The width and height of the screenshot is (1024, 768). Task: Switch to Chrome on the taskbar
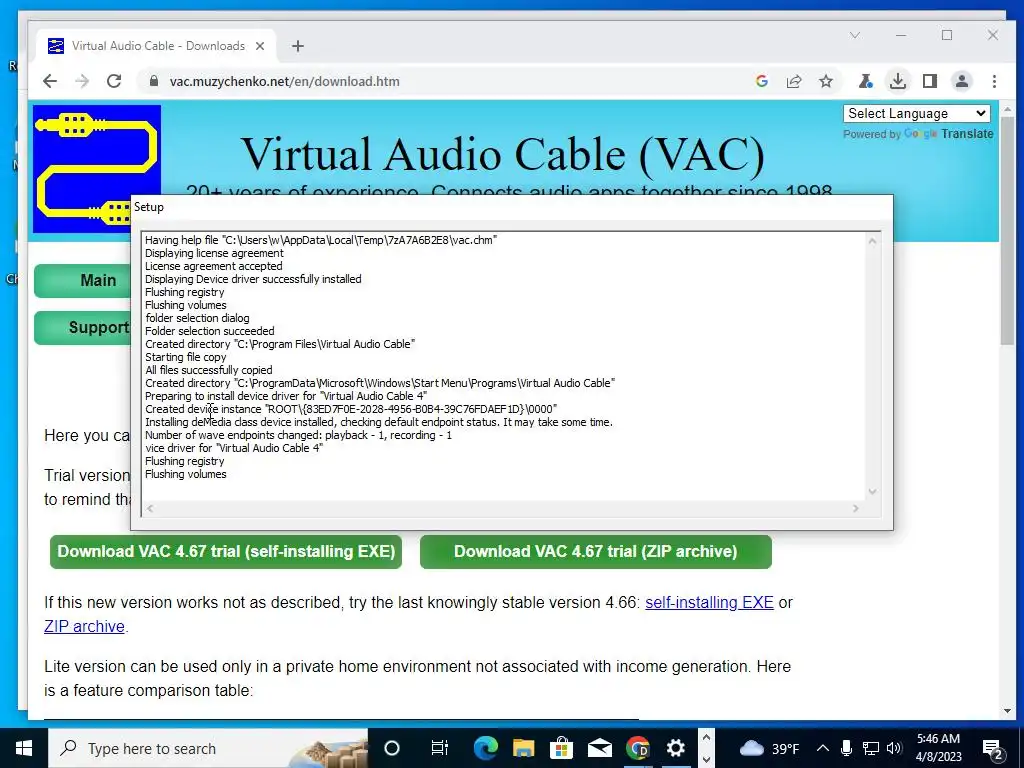coord(637,748)
